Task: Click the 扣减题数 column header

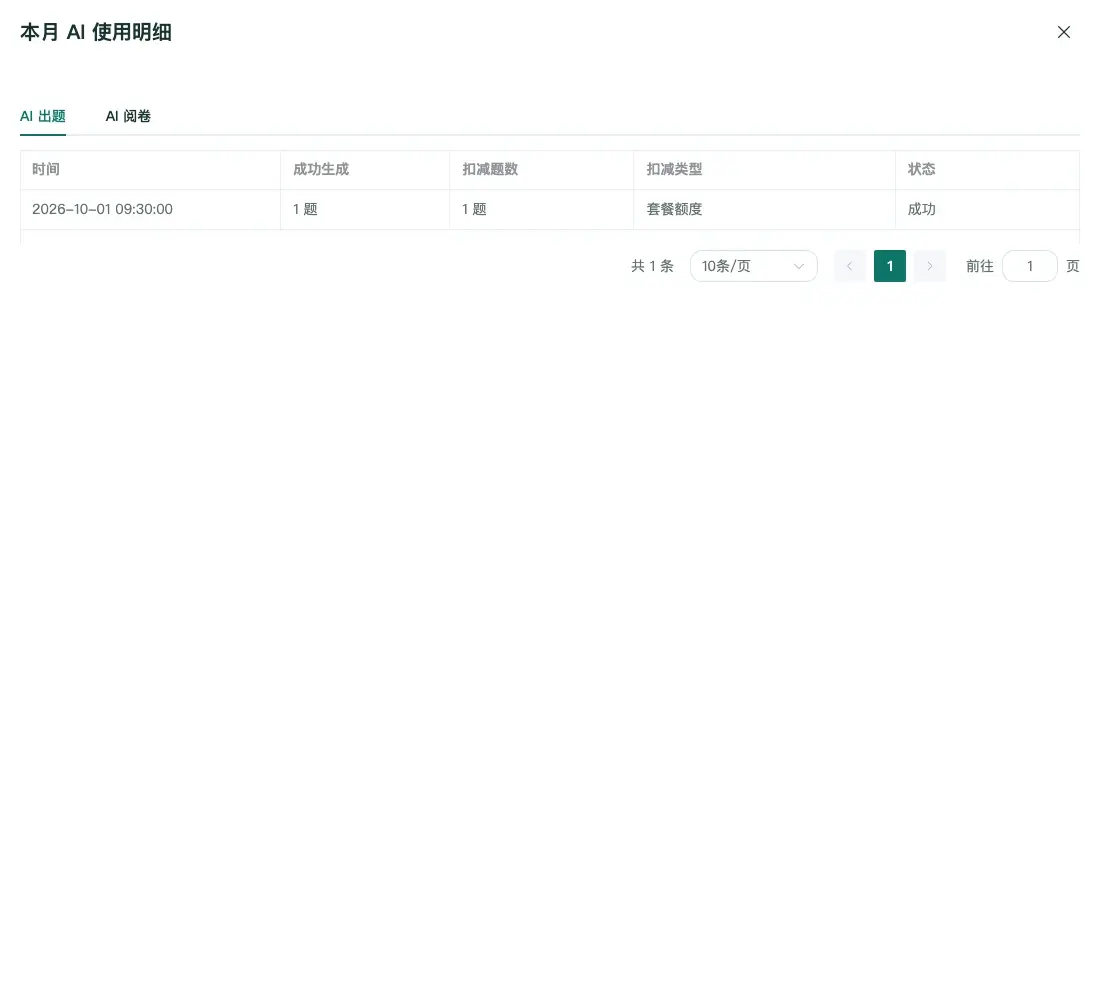Action: tap(542, 169)
